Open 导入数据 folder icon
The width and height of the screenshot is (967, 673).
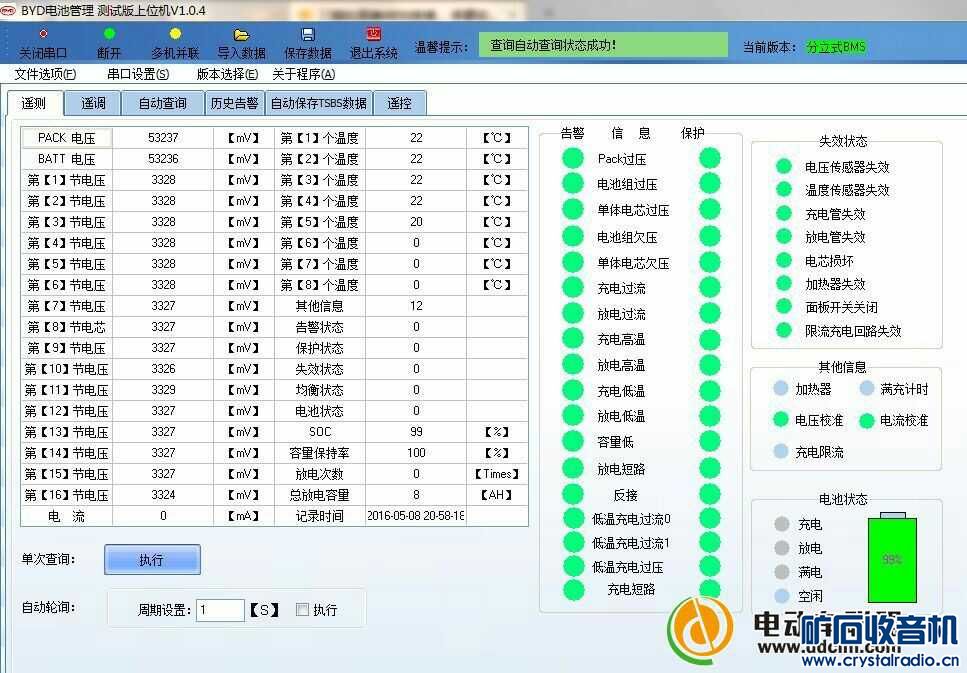241,35
